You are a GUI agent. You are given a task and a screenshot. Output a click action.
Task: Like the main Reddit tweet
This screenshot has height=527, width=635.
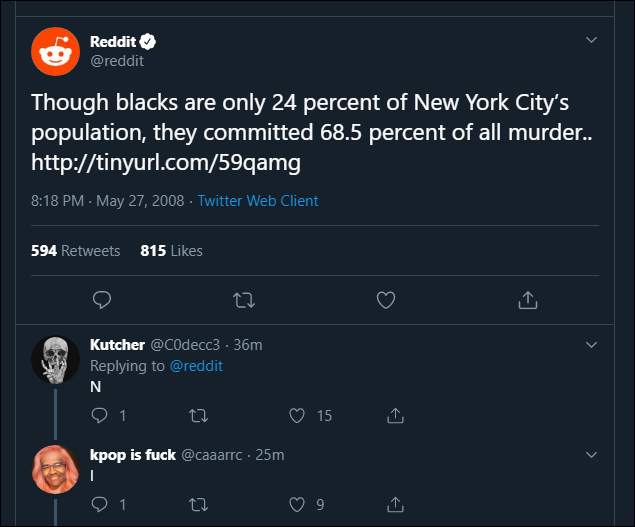386,300
